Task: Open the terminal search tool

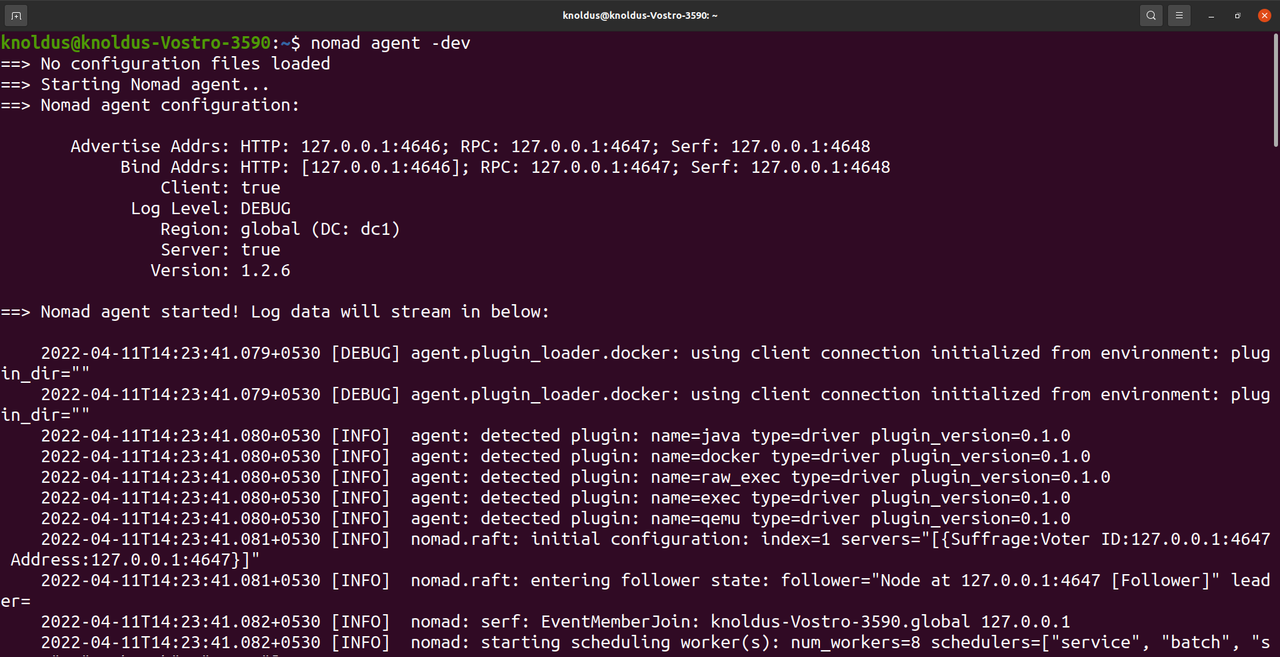Action: coord(1151,15)
